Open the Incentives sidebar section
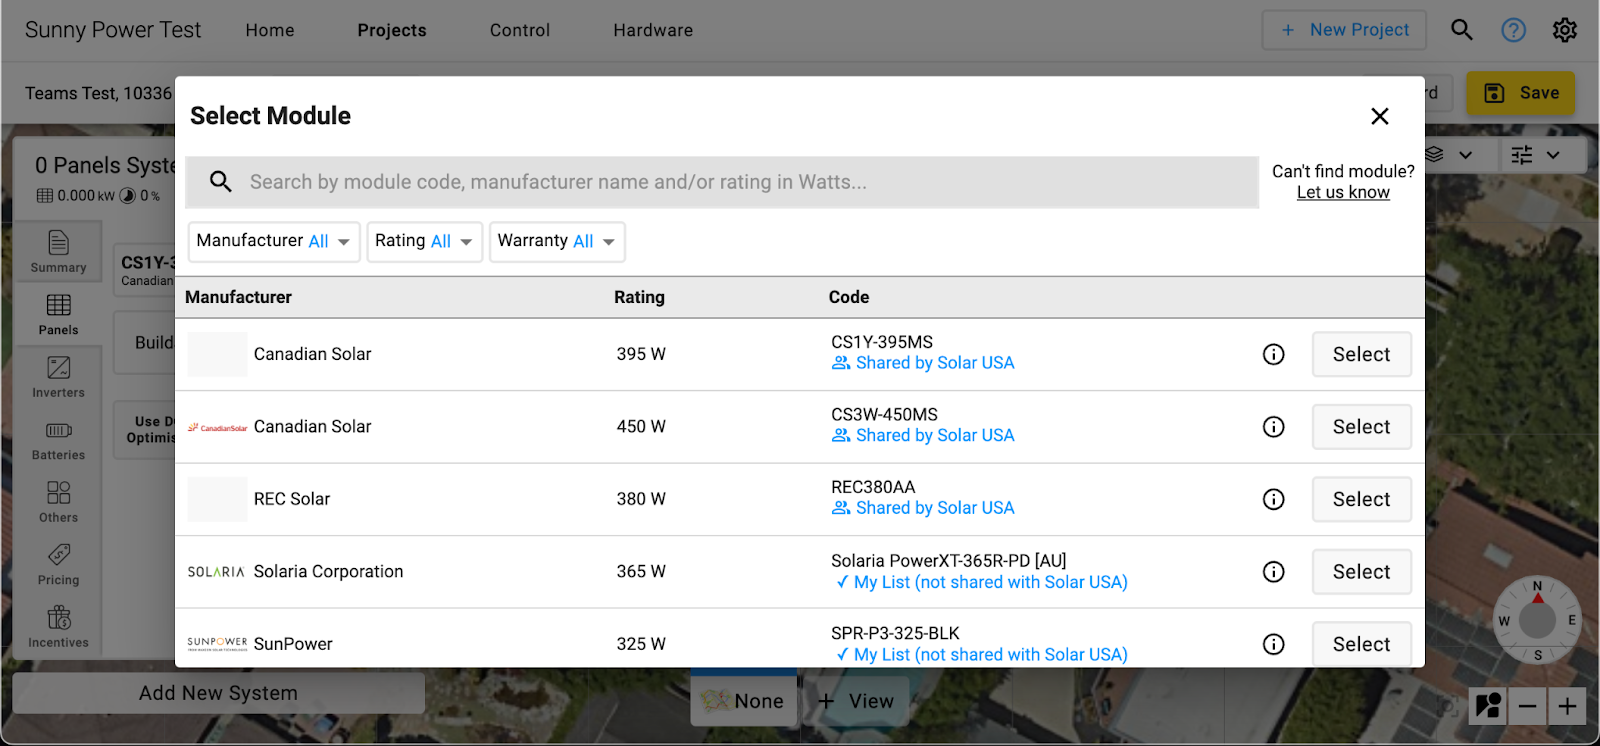Viewport: 1600px width, 746px height. tap(59, 628)
